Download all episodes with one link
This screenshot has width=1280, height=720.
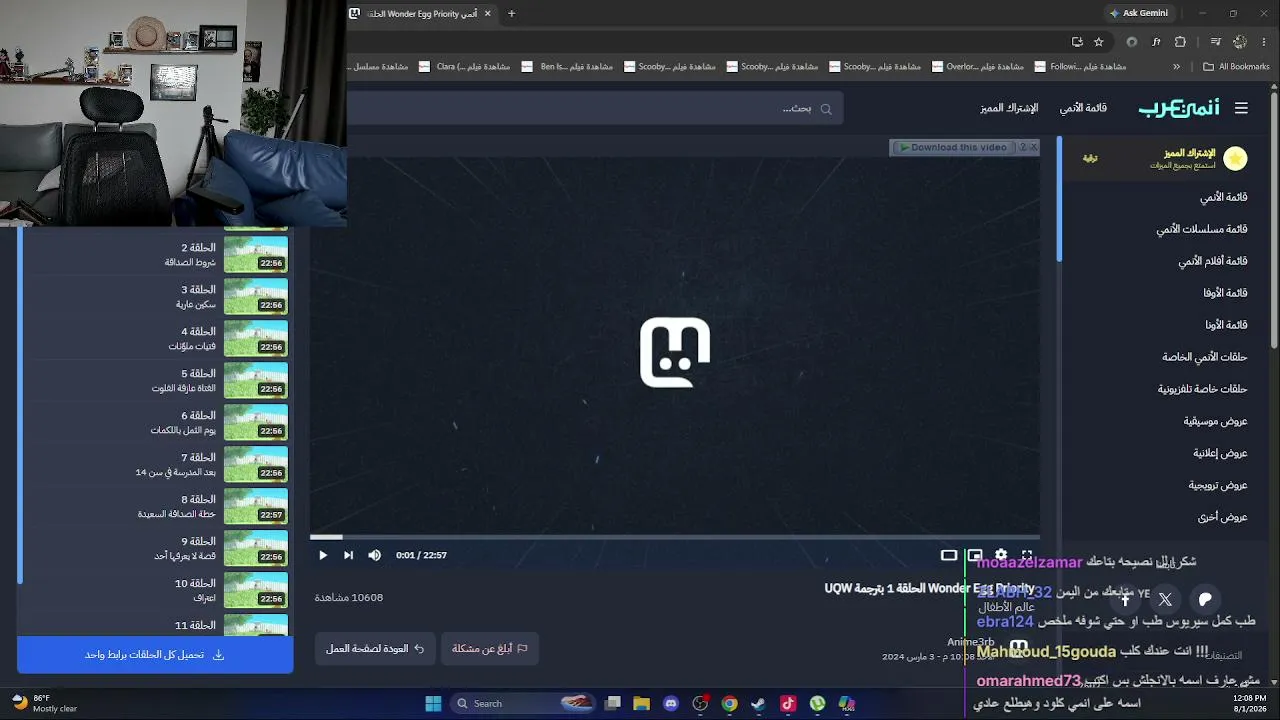pyautogui.click(x=155, y=655)
